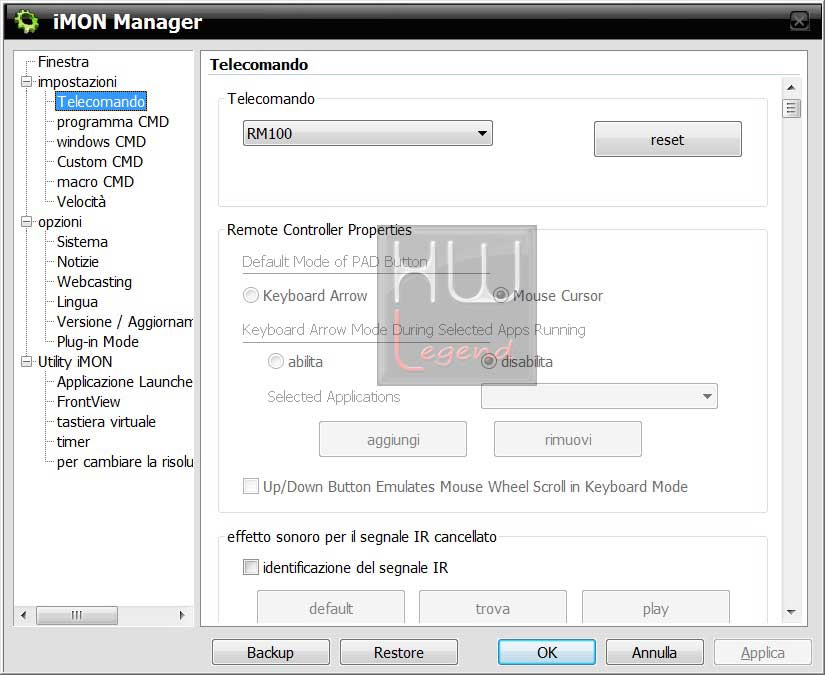Select disabilita radio button
Image resolution: width=825 pixels, height=675 pixels.
point(489,361)
